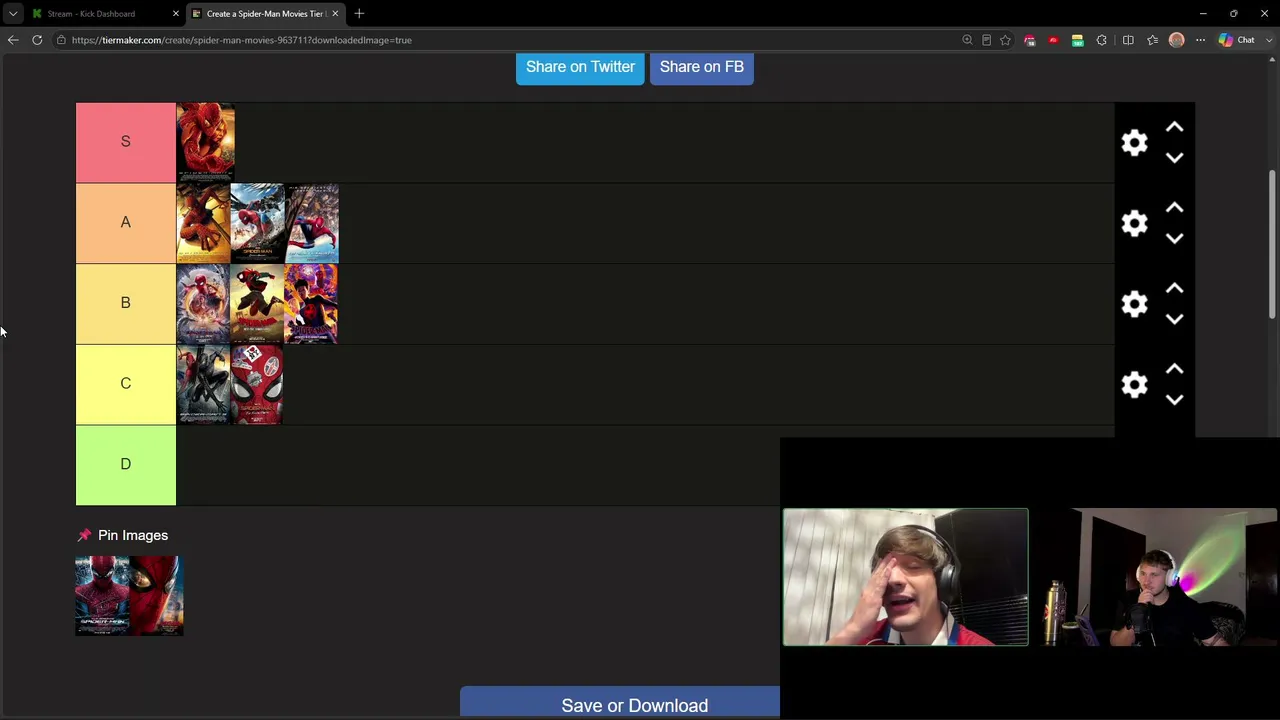Move the S tier row down
This screenshot has width=1280, height=720.
tap(1174, 158)
